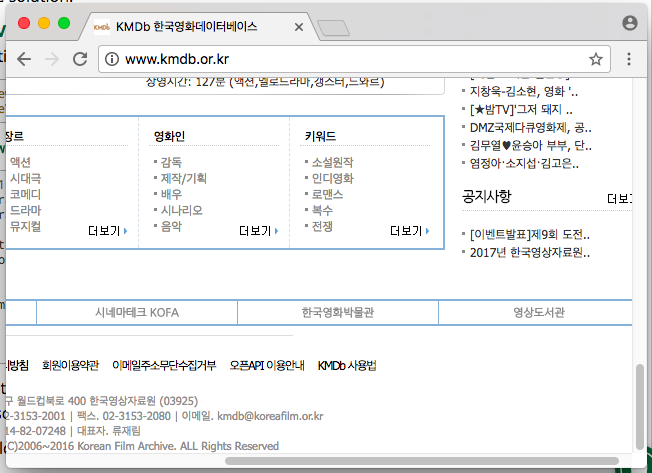Viewport: 652px width, 473px height.
Task: Click 더보기 under 키워드 column
Action: click(x=409, y=231)
